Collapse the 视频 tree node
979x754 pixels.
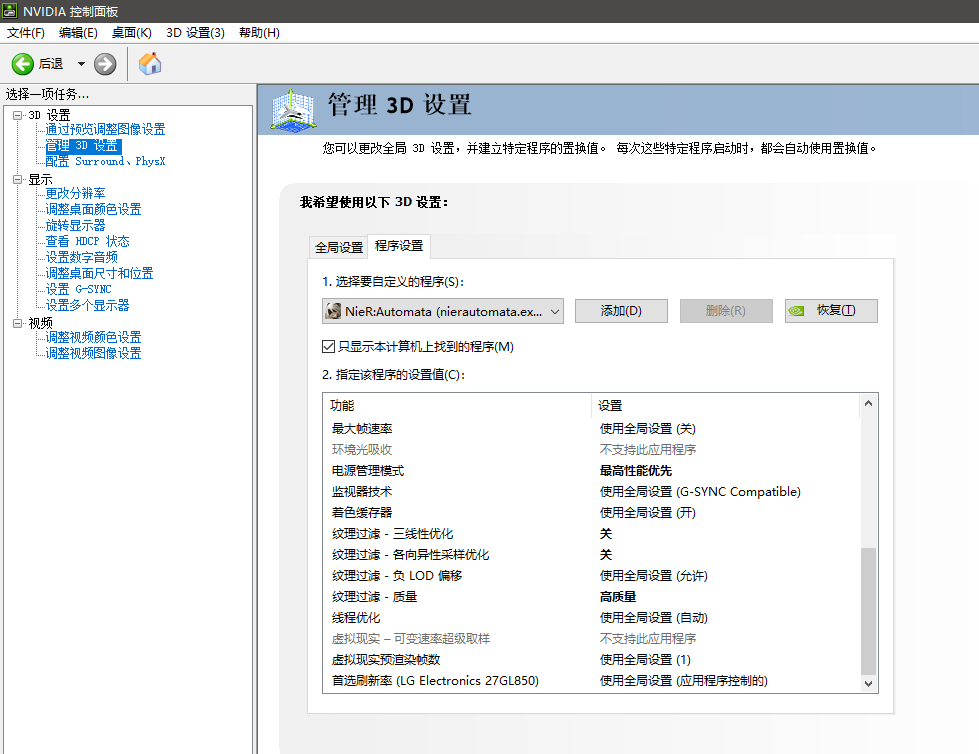coord(17,323)
